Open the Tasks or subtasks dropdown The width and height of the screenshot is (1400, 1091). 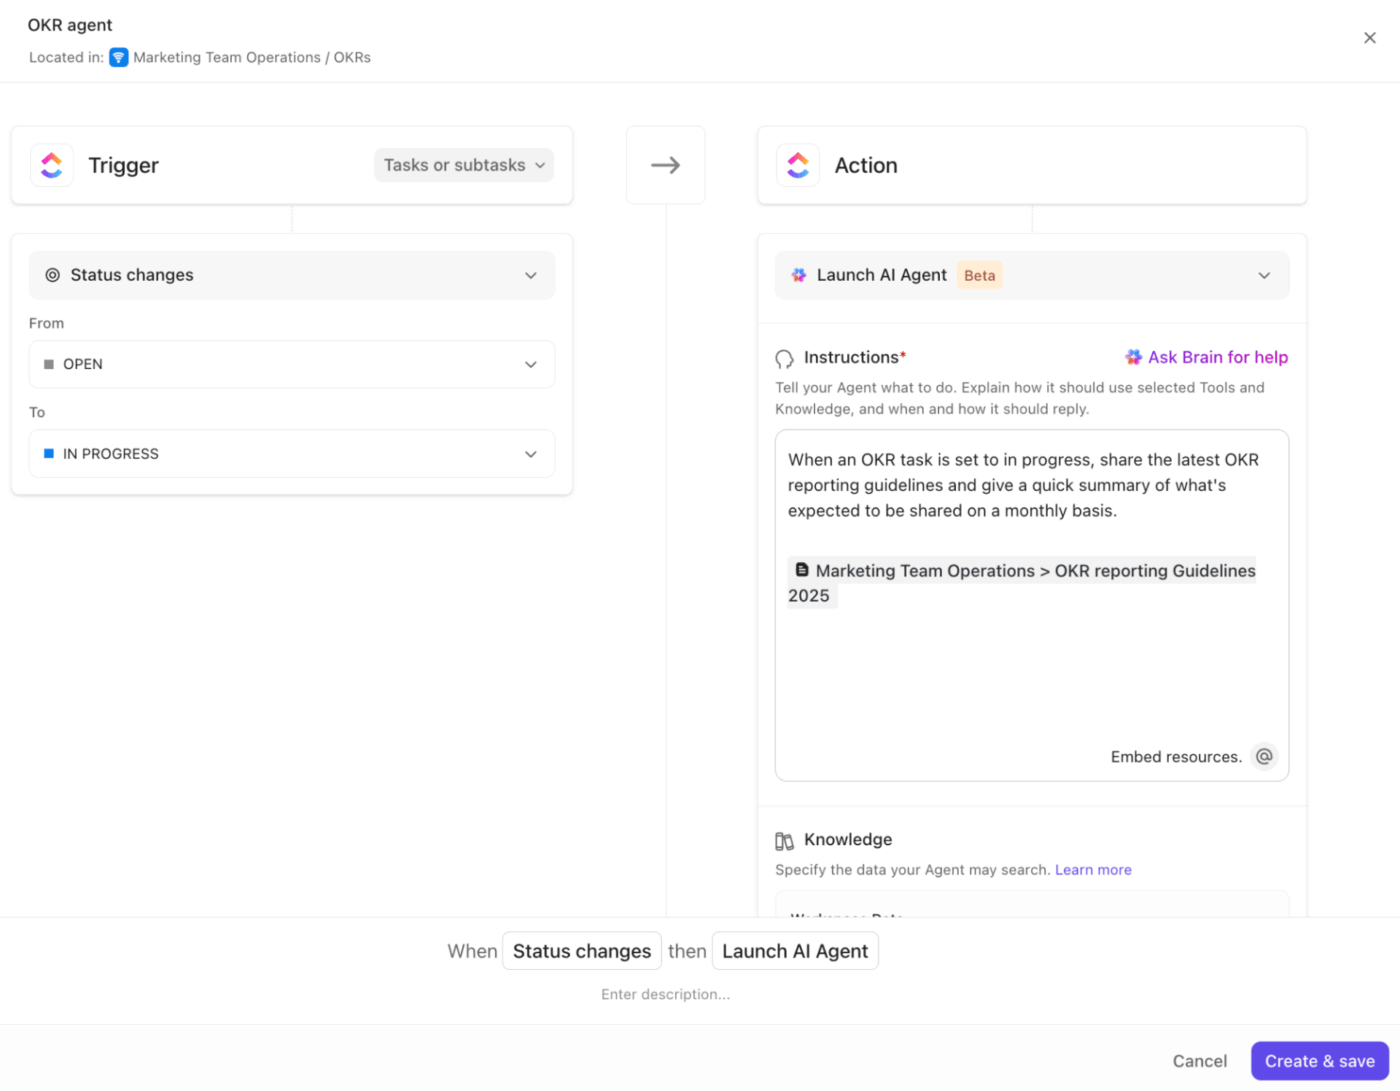pos(463,165)
